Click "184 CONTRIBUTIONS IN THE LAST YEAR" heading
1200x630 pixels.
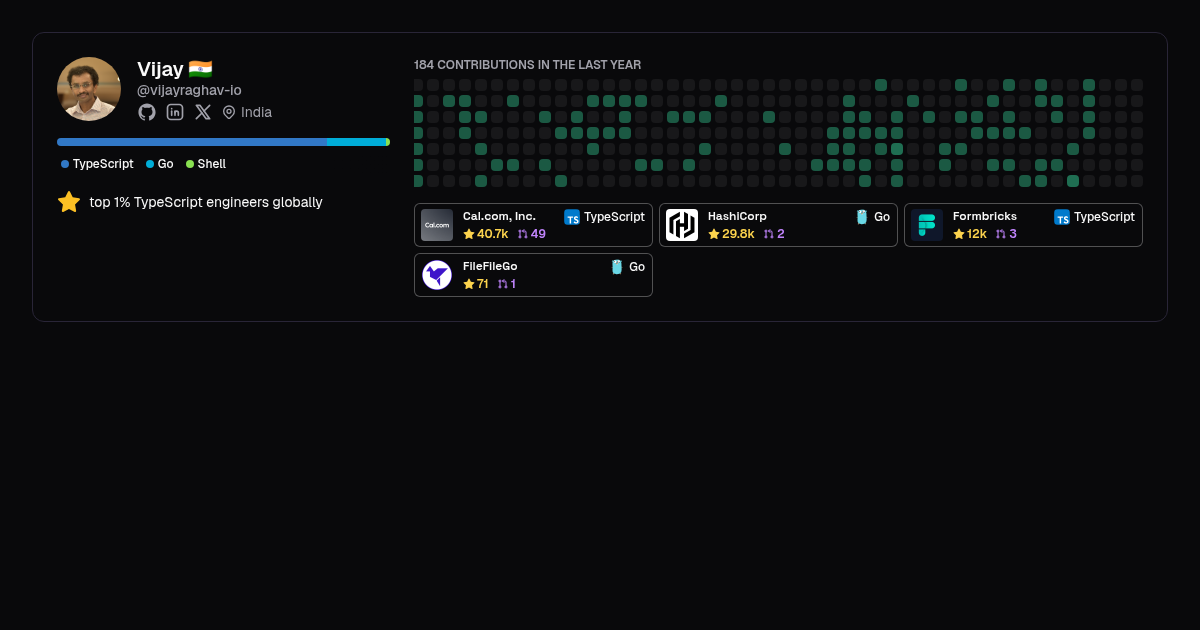(x=527, y=65)
